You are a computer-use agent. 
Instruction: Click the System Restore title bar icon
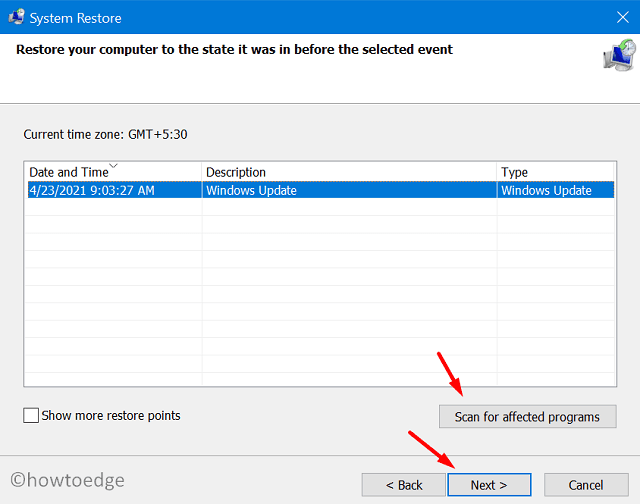pyautogui.click(x=17, y=15)
